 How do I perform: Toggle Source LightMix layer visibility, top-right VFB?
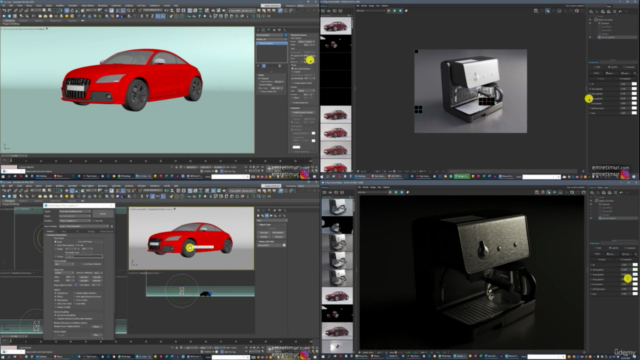coord(590,37)
